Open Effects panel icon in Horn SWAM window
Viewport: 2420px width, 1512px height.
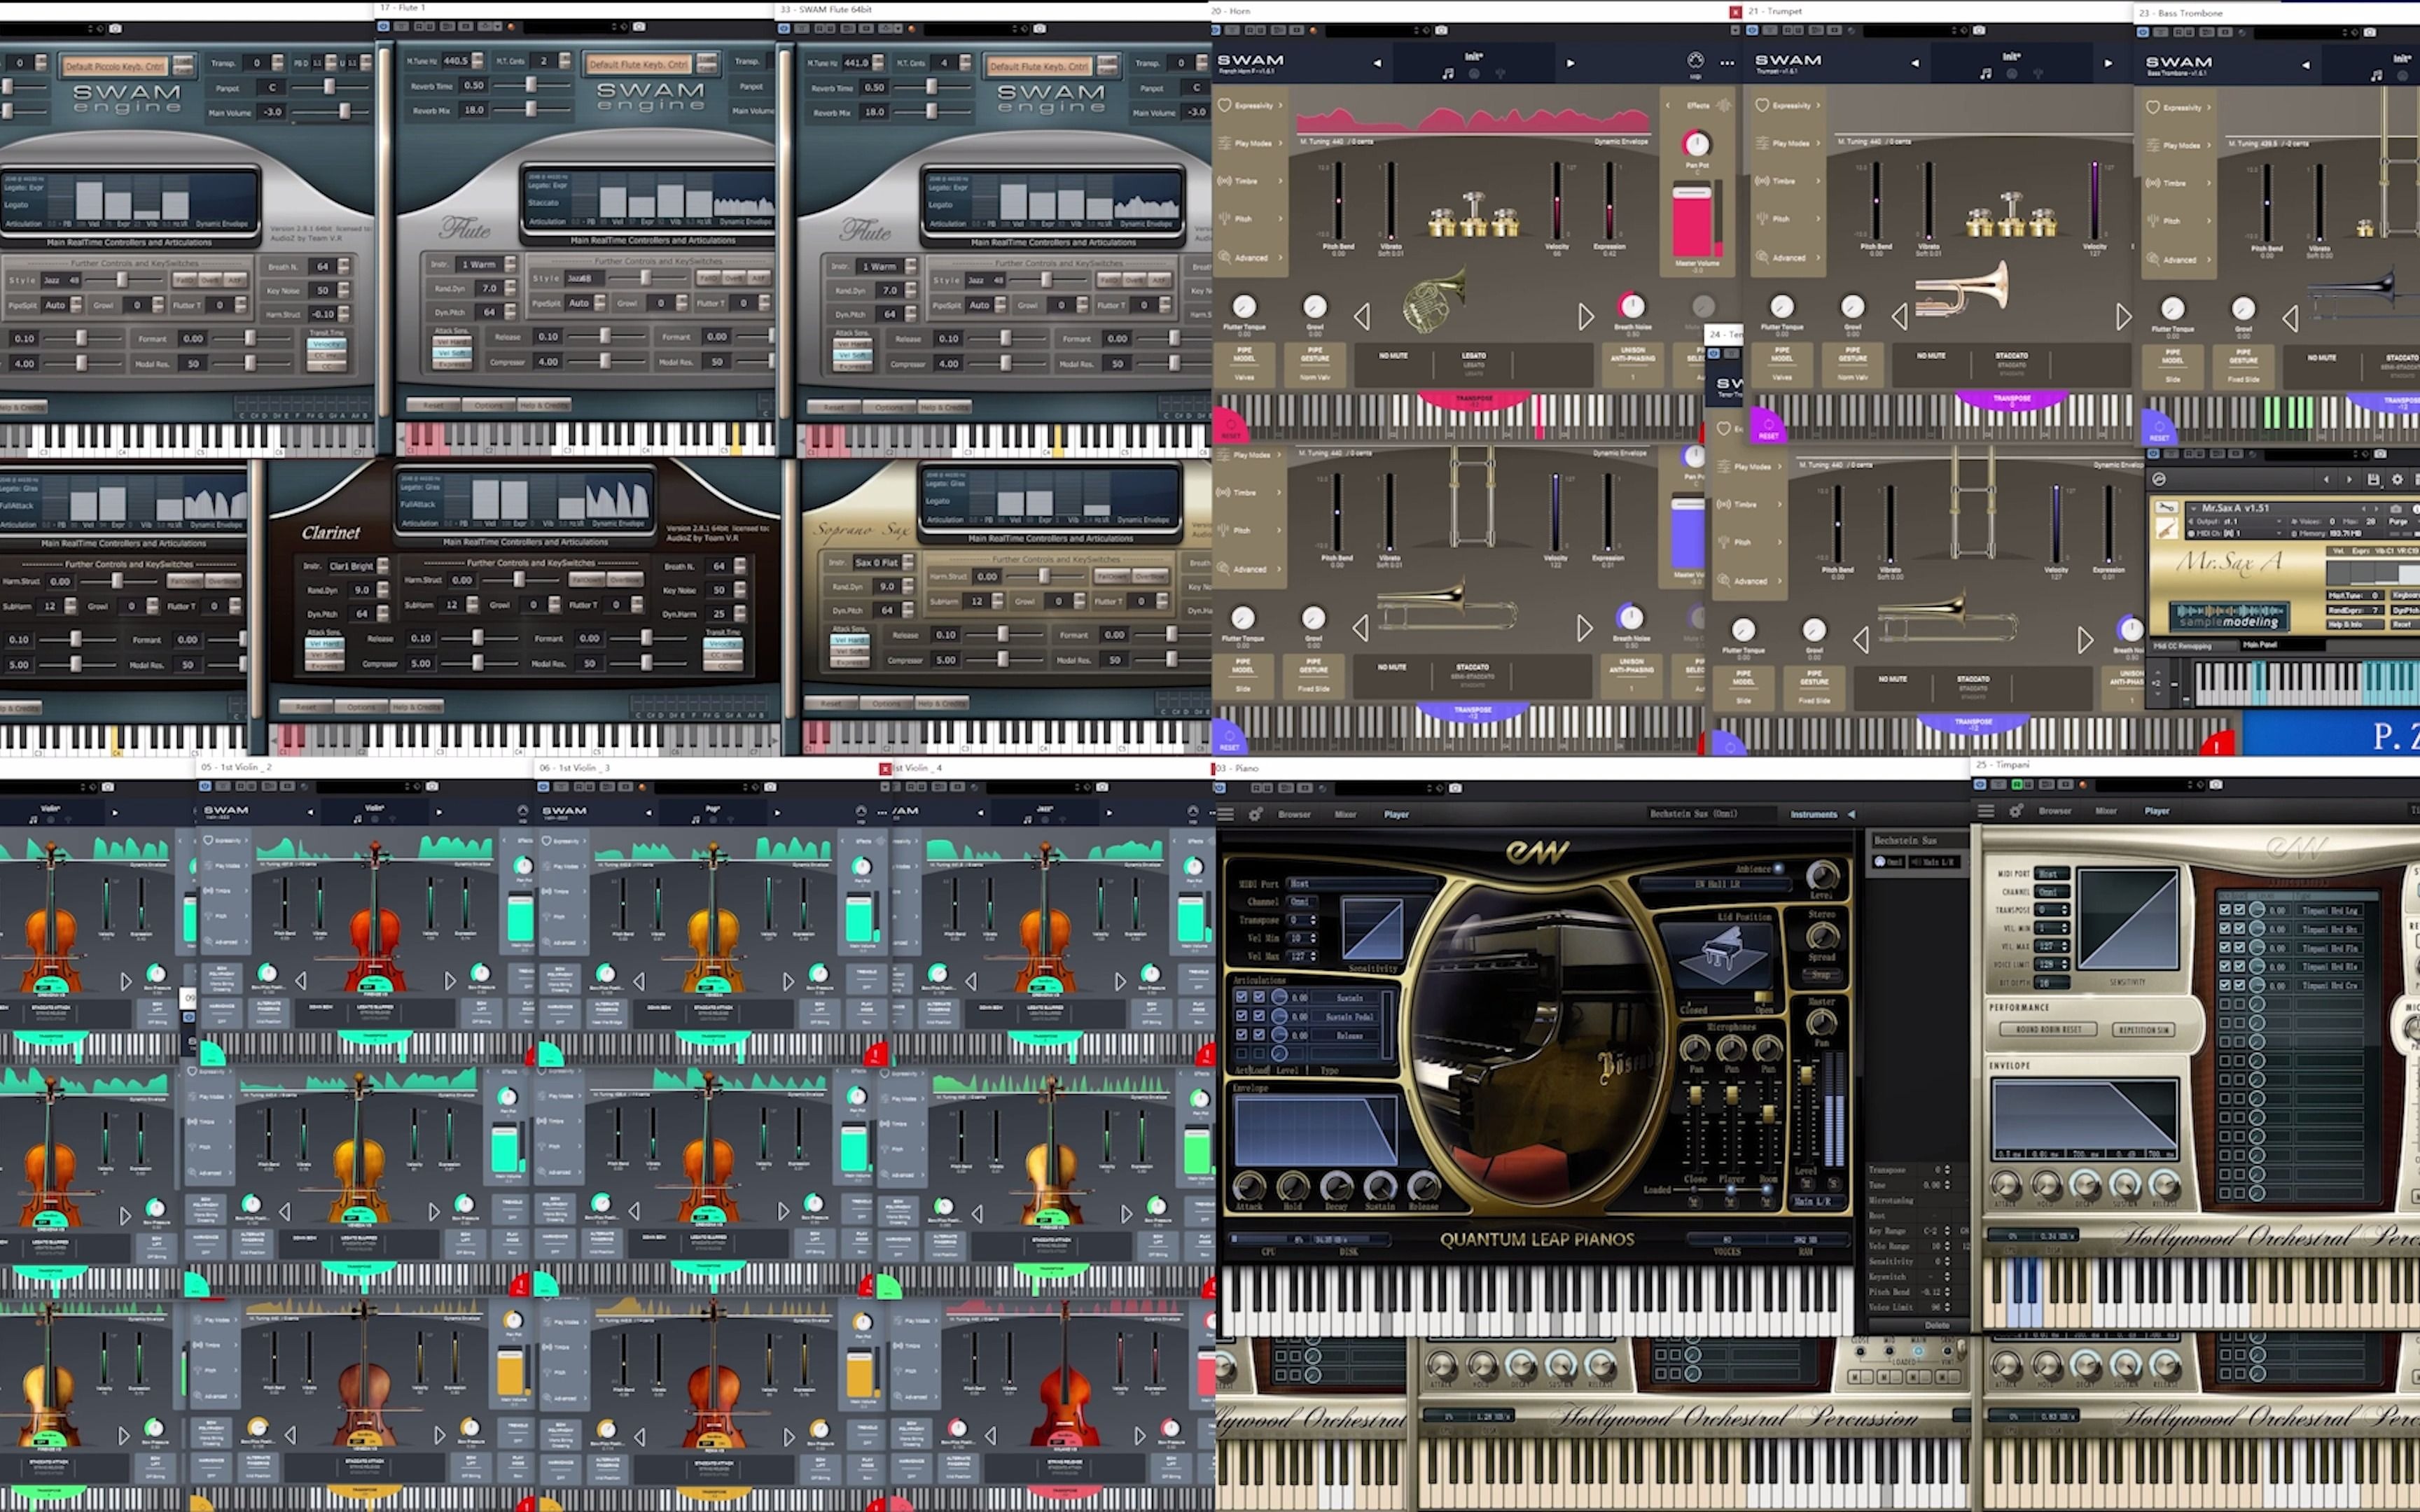coord(1723,105)
